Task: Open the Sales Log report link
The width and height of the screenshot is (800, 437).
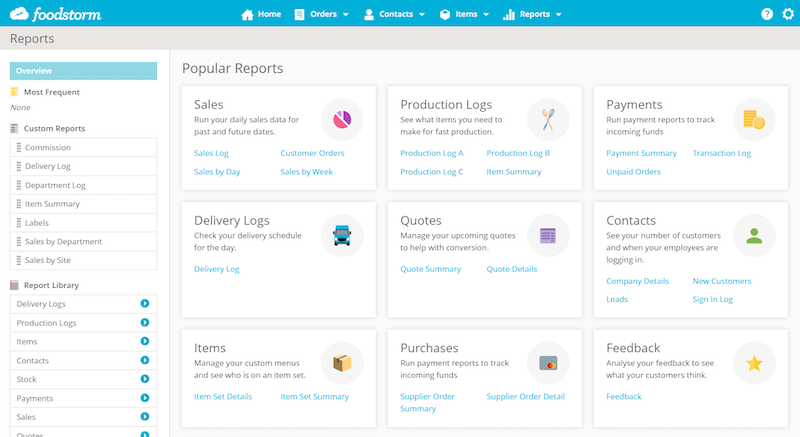Action: (x=211, y=153)
